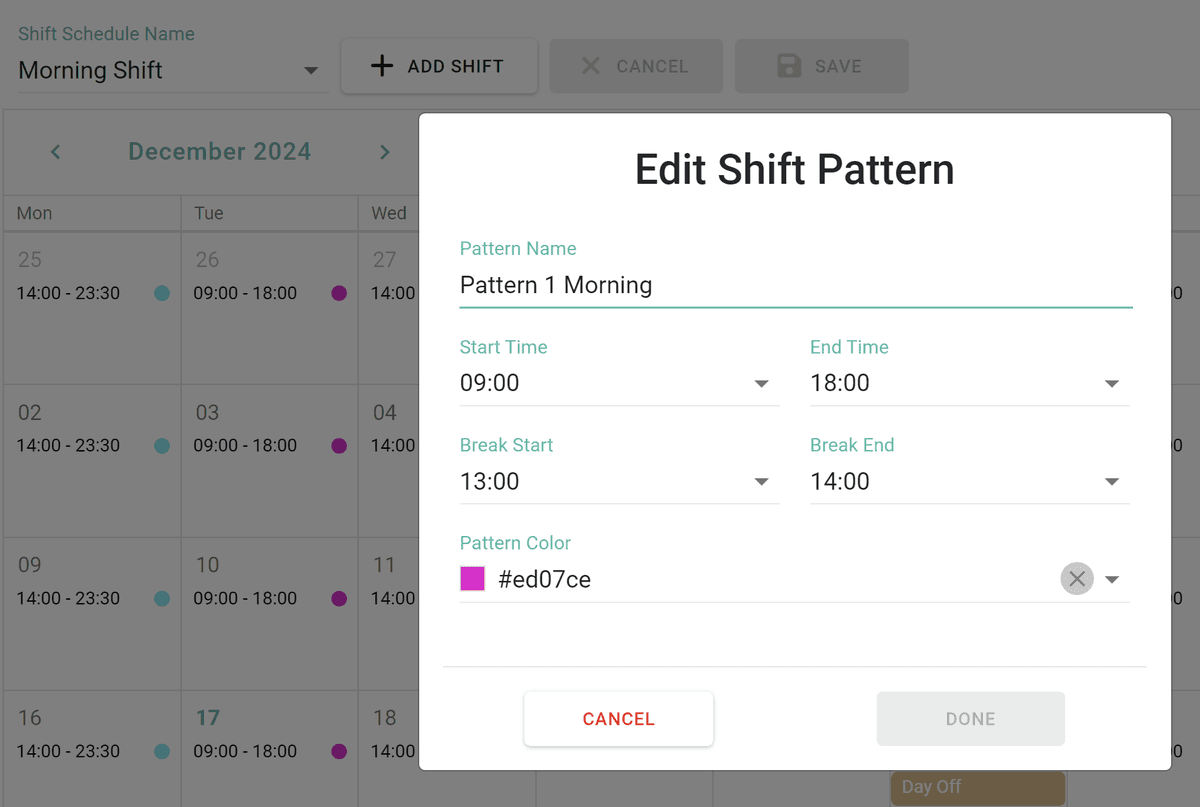Open the Start Time dropdown
The width and height of the screenshot is (1200, 807).
(761, 383)
